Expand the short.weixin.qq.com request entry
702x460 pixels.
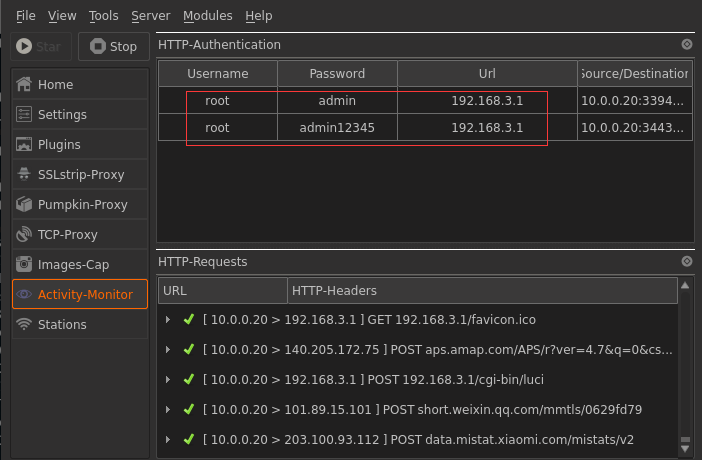168,410
